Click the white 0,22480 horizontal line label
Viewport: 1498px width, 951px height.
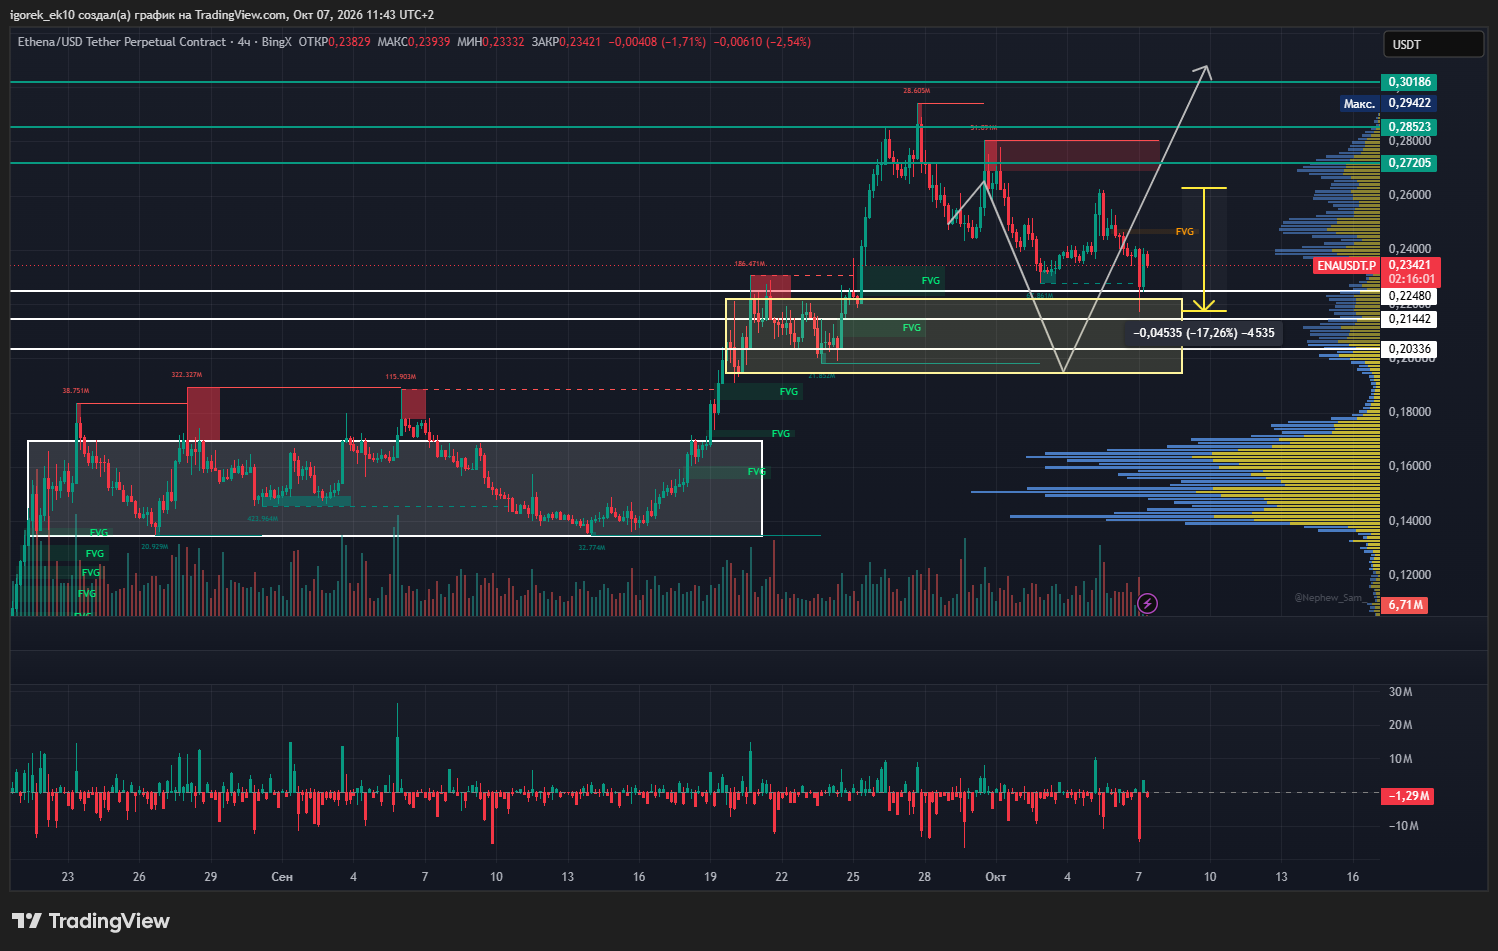[x=1410, y=296]
